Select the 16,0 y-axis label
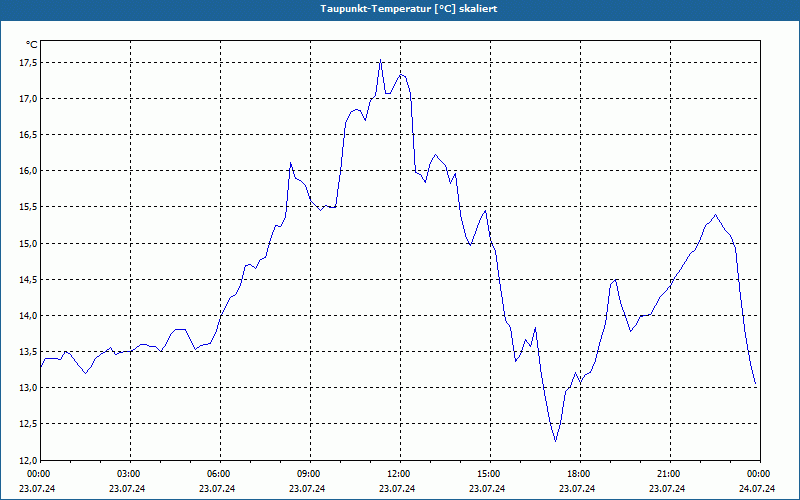 (28, 171)
